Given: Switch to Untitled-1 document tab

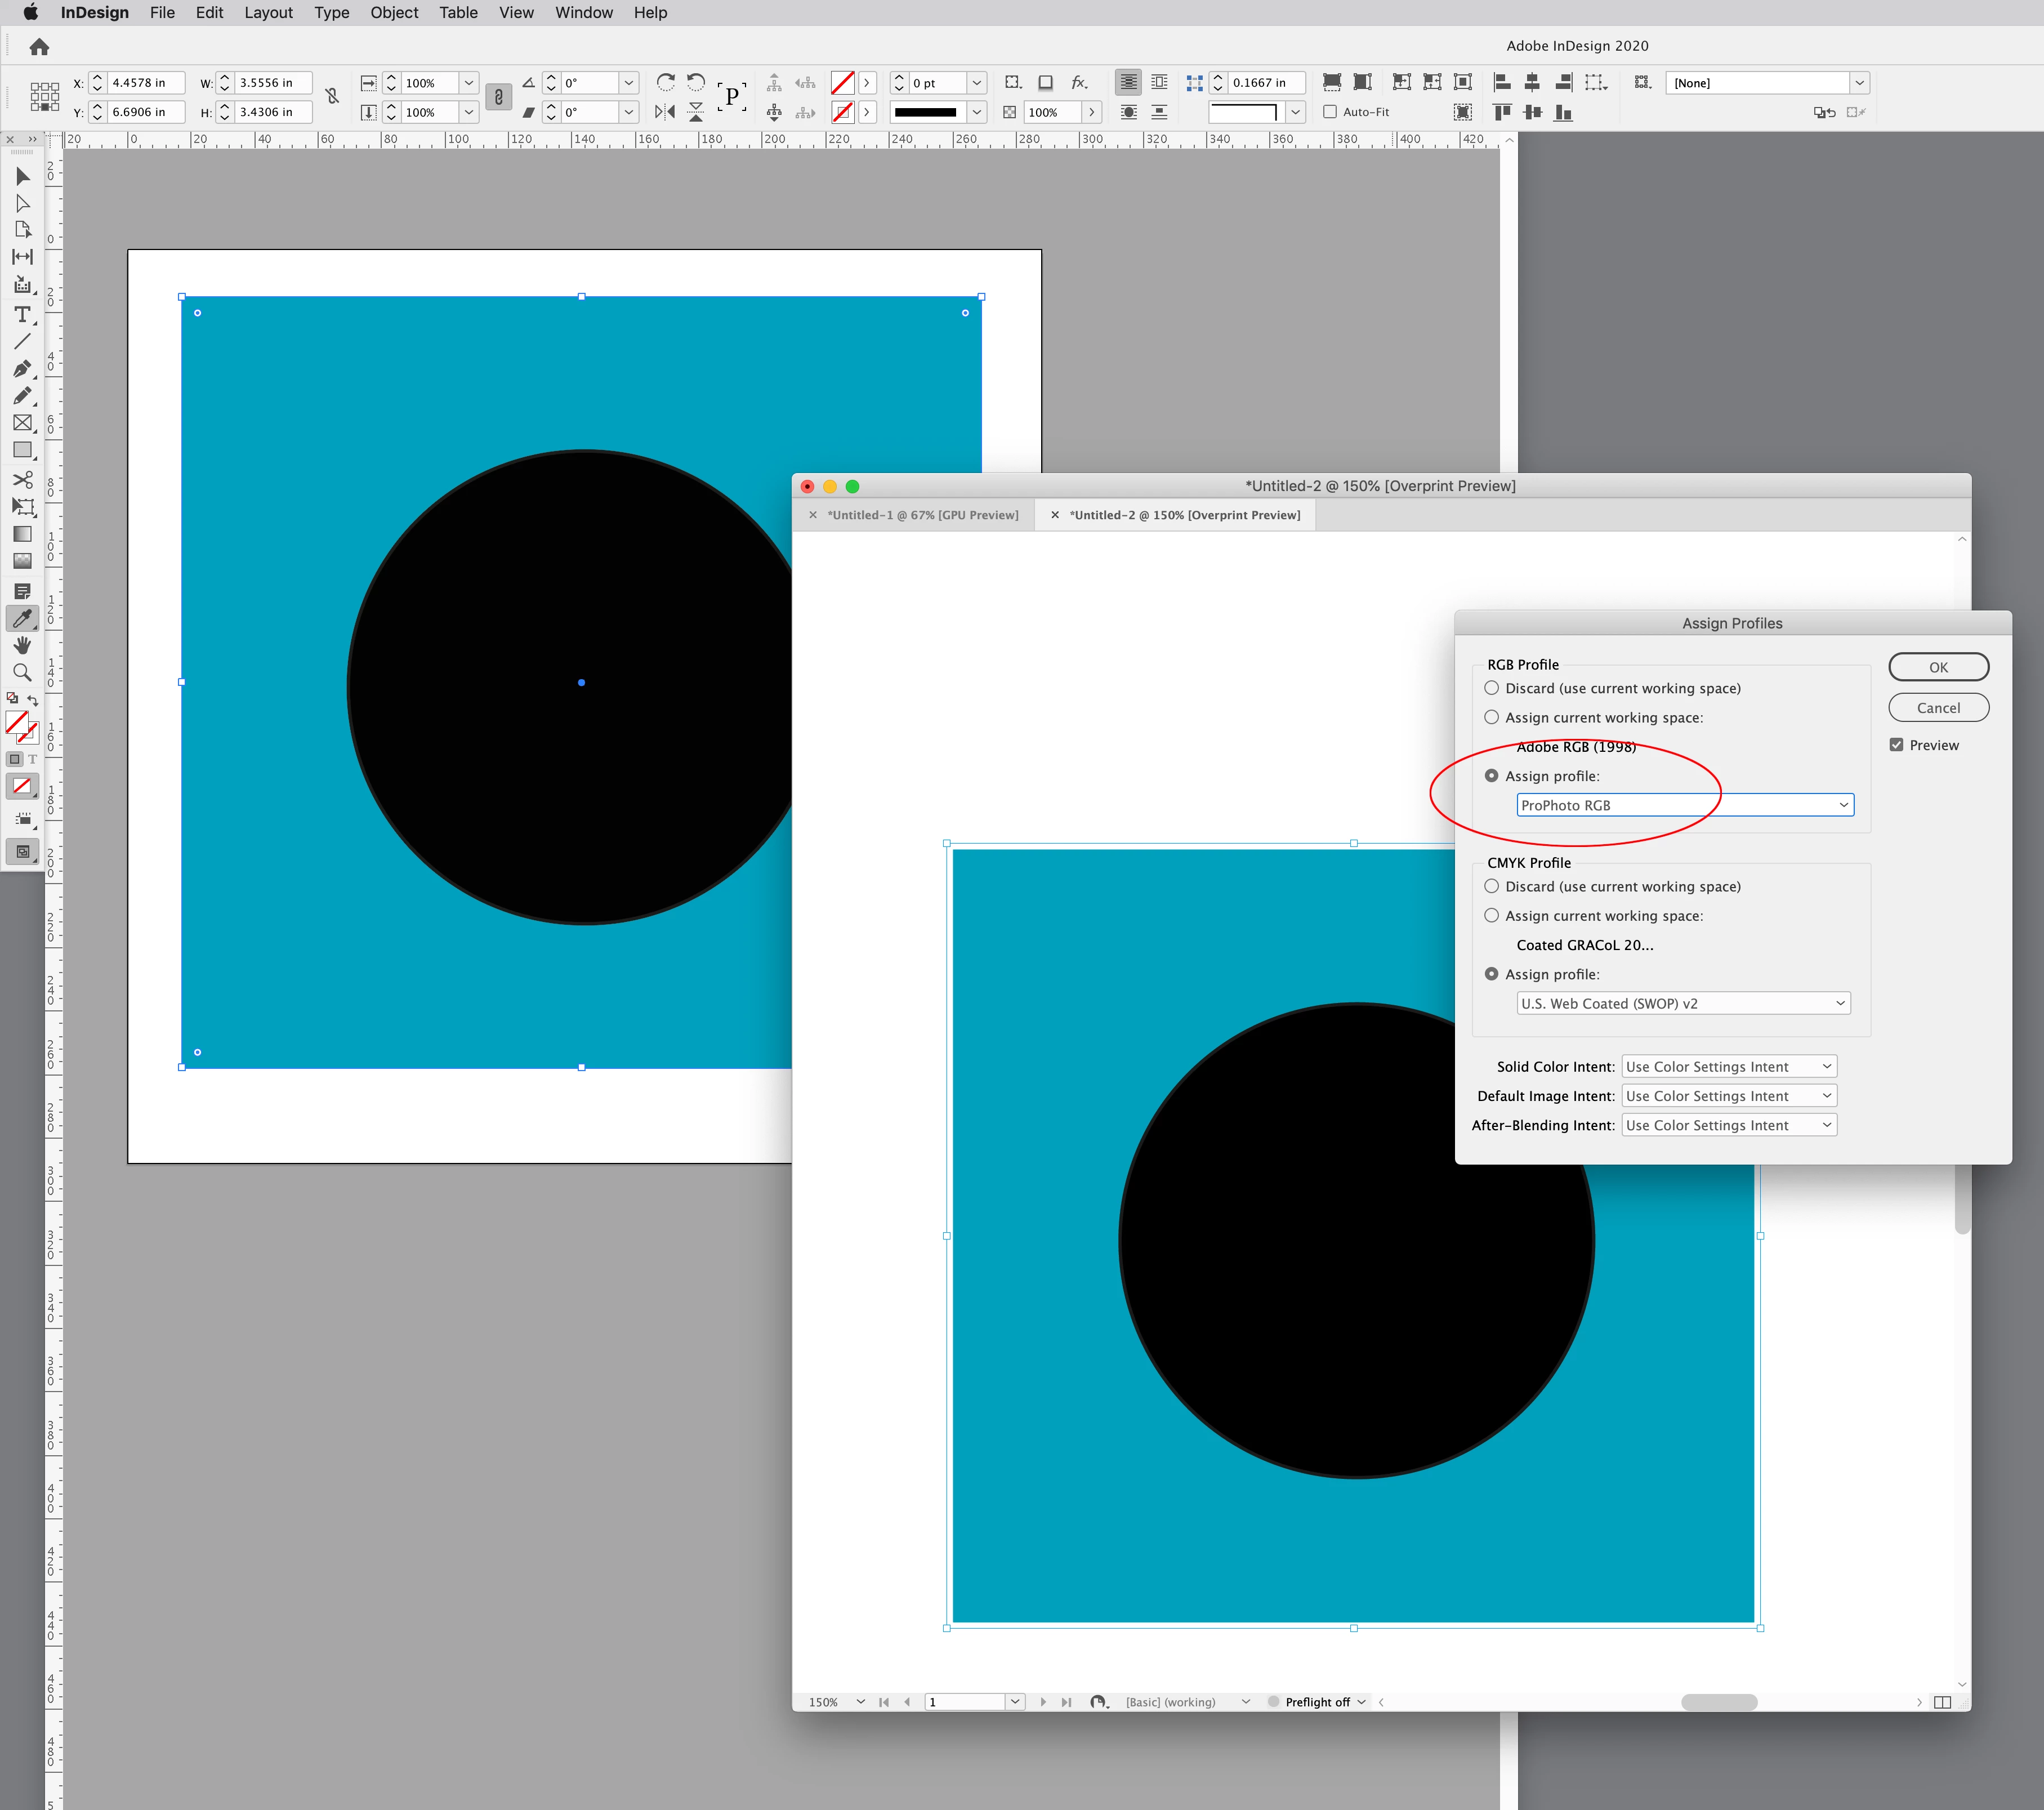Looking at the screenshot, I should [922, 515].
